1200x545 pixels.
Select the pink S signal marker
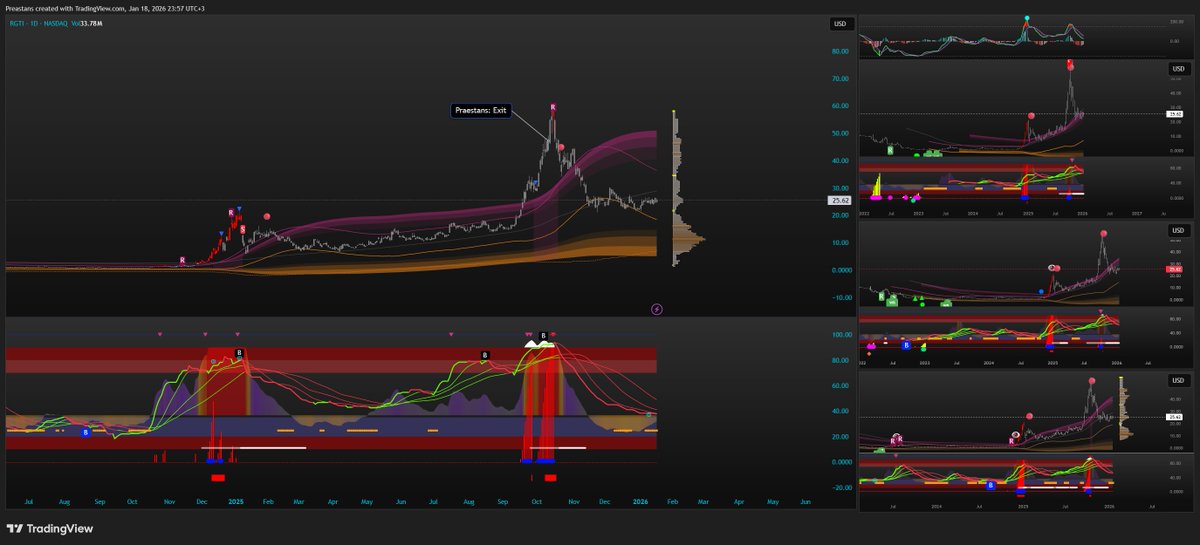coord(242,230)
